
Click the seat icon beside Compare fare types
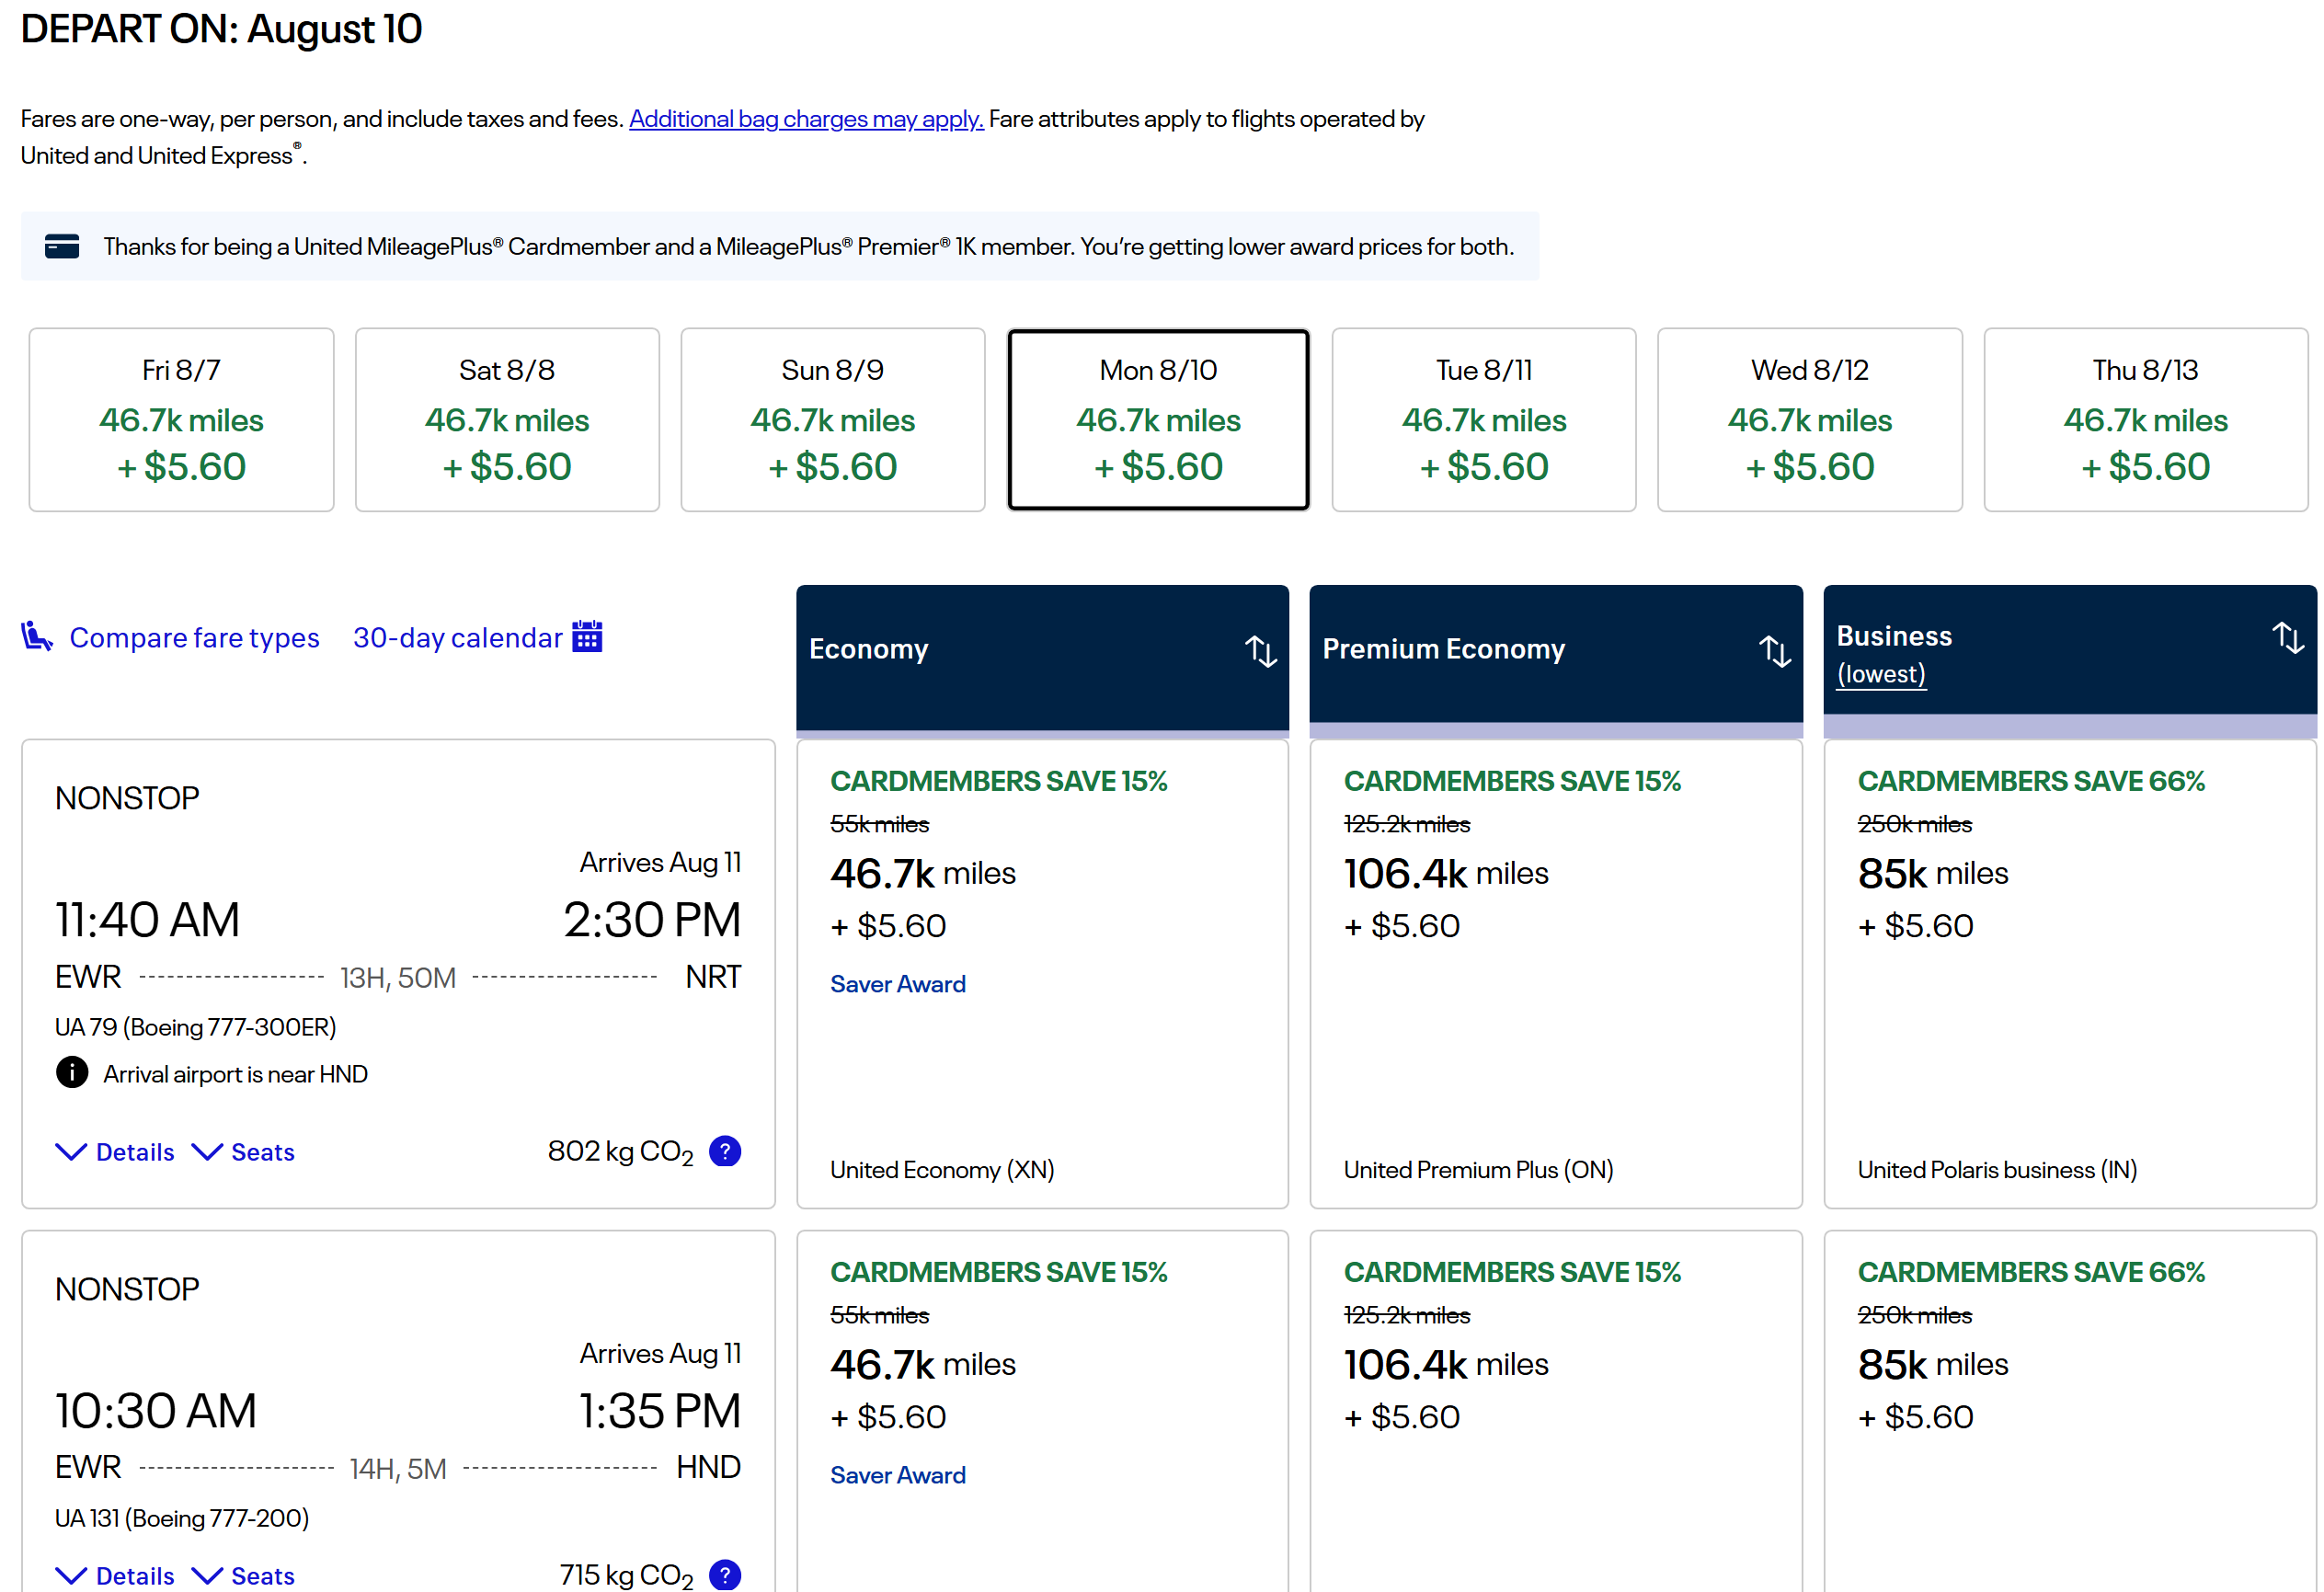pyautogui.click(x=37, y=636)
